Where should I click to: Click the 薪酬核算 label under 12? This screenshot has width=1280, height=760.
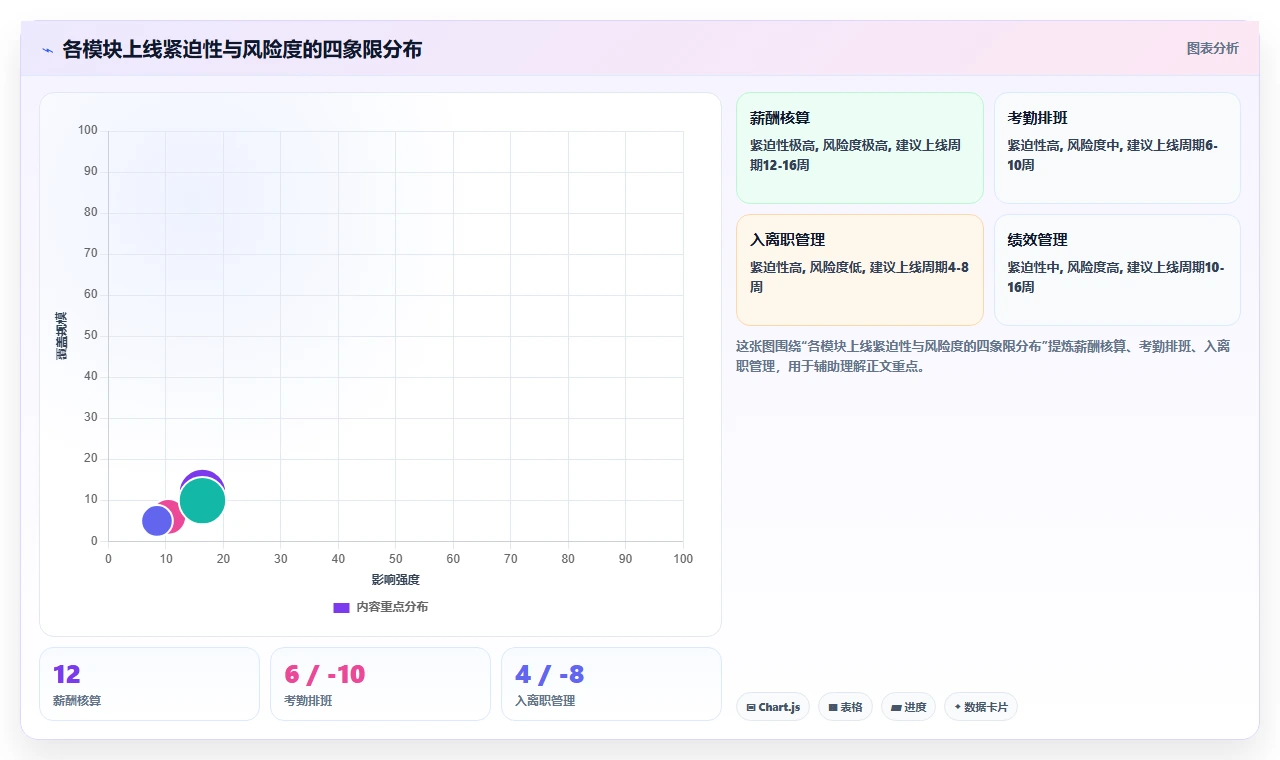pos(77,701)
